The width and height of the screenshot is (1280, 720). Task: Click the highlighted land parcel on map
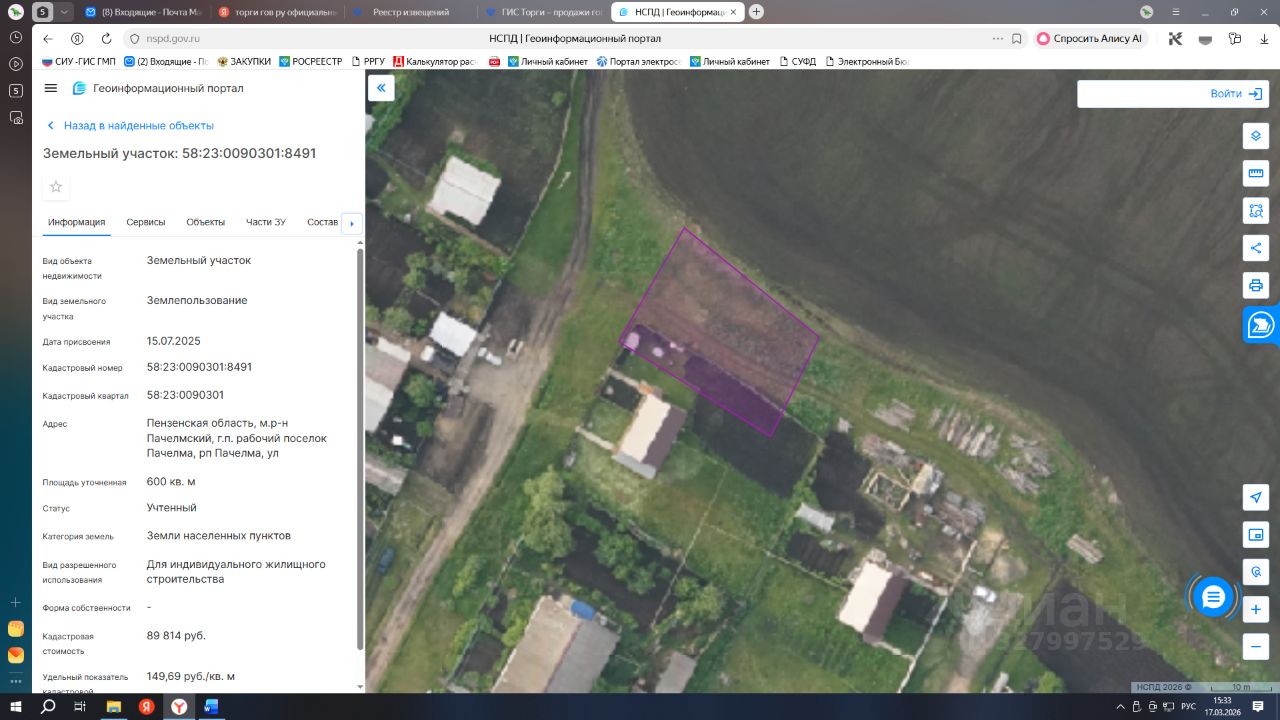719,330
